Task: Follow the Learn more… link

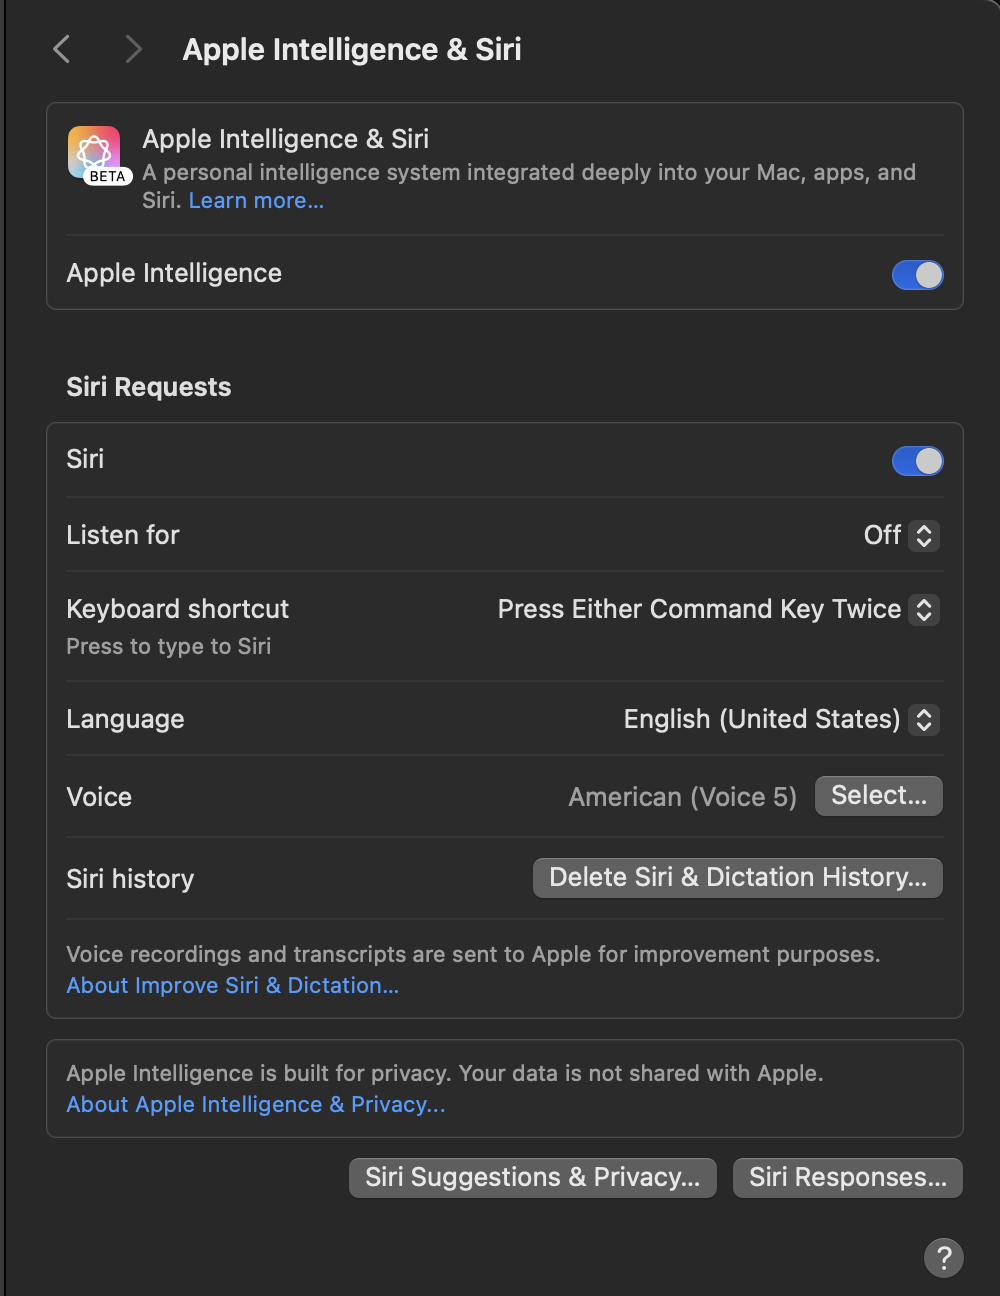Action: 256,200
